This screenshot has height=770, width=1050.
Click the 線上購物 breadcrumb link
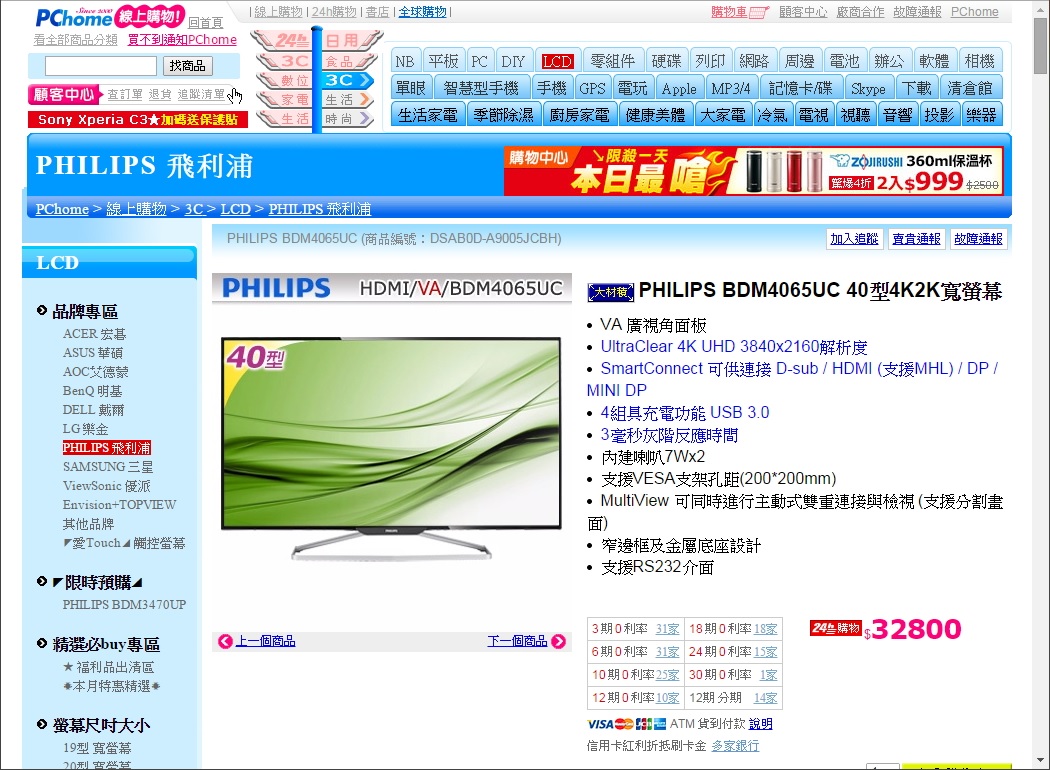(x=136, y=209)
